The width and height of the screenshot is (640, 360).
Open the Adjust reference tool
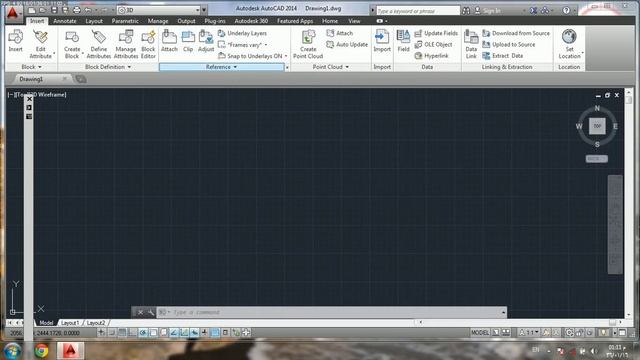pos(206,41)
